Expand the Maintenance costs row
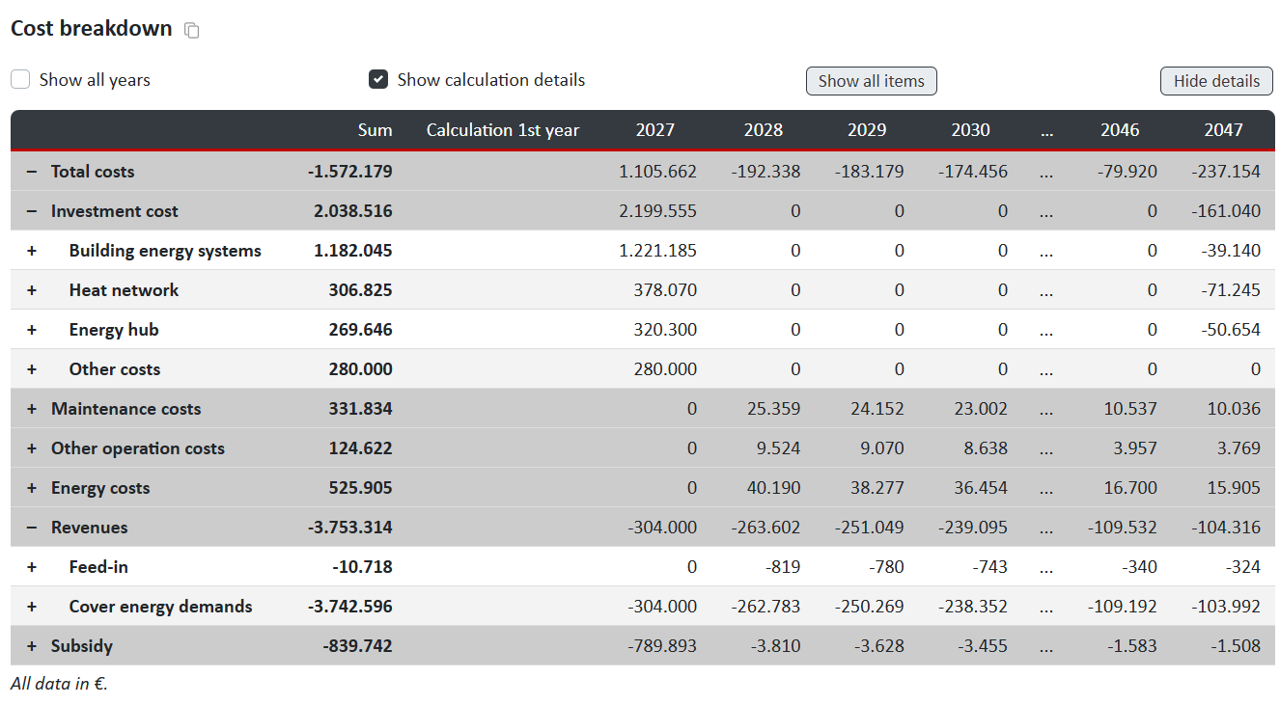The height and width of the screenshot is (705, 1280). tap(31, 409)
